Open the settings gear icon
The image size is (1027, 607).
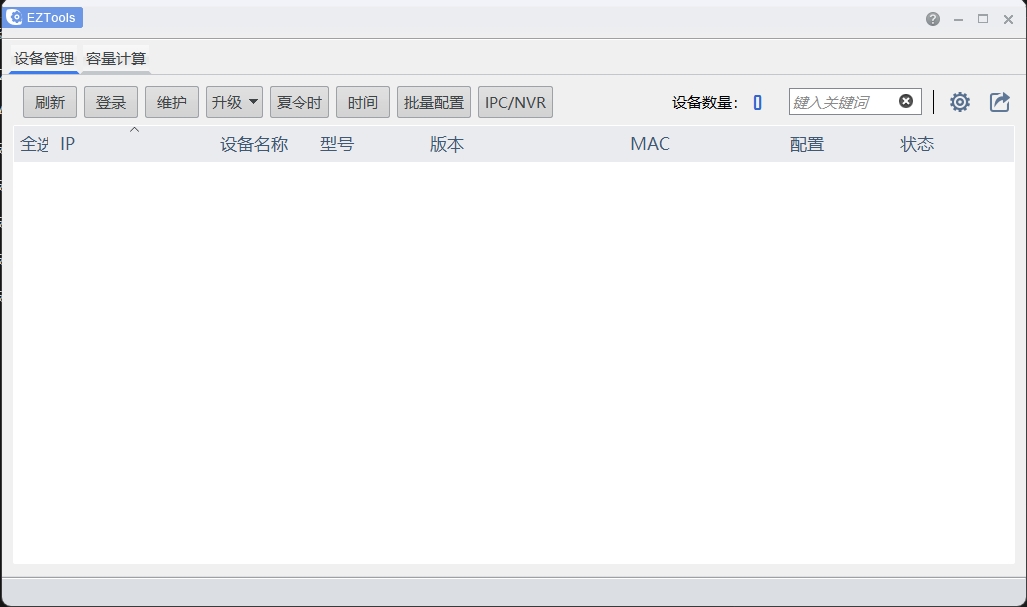(x=960, y=101)
